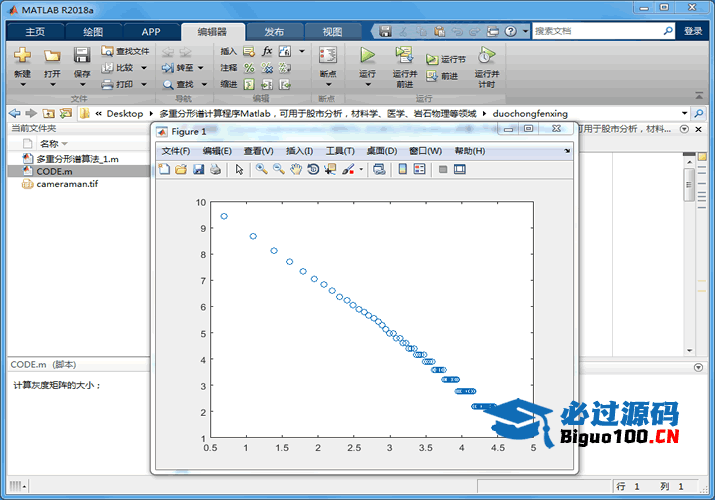Toggle the Insert Legend button
This screenshot has width=715, height=500.
(419, 170)
